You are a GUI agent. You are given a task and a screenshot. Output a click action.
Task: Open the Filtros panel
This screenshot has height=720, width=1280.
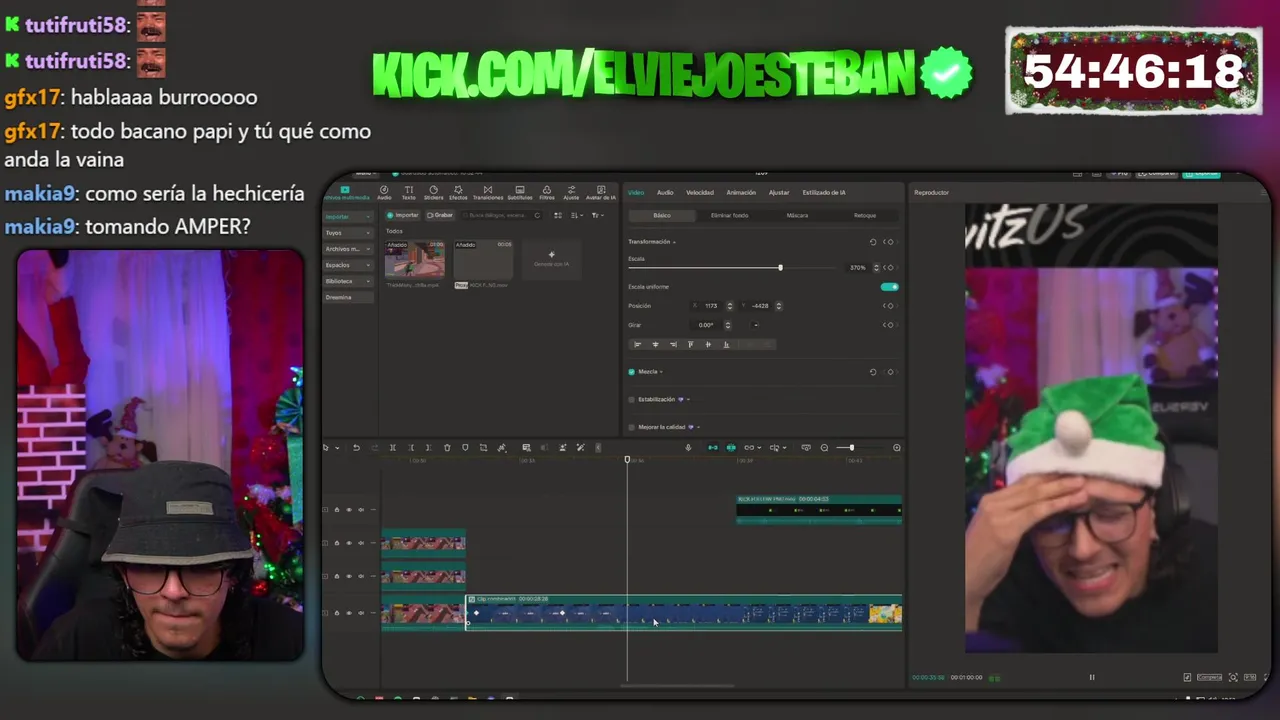(x=547, y=192)
